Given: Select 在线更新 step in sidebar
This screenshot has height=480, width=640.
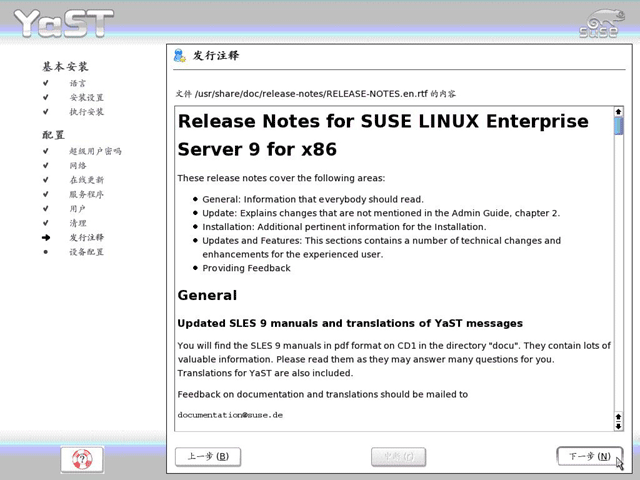Looking at the screenshot, I should pos(87,180).
